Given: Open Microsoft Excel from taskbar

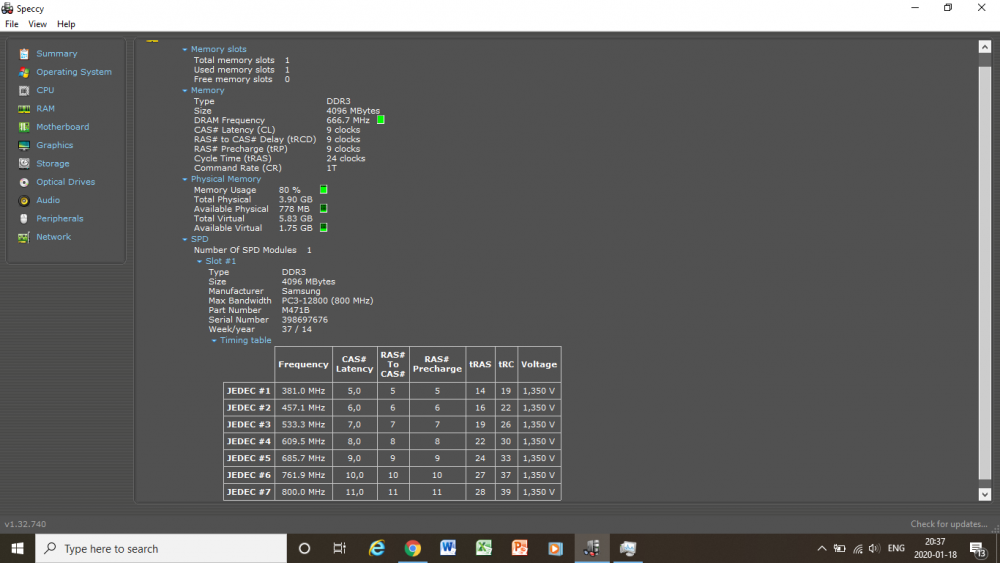Looking at the screenshot, I should point(484,548).
